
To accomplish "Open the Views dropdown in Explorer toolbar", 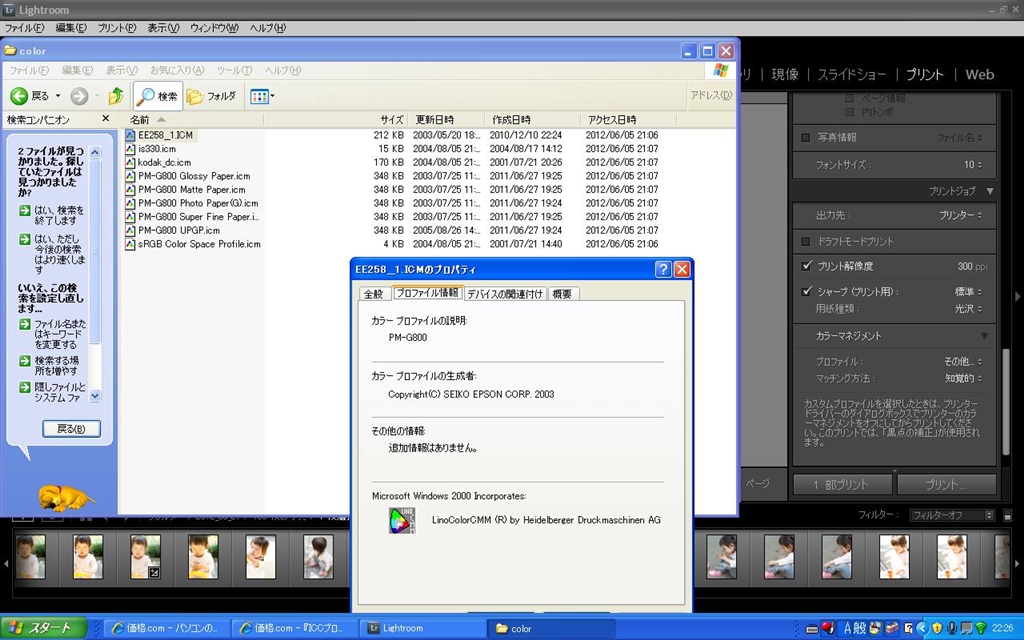I will click(262, 96).
